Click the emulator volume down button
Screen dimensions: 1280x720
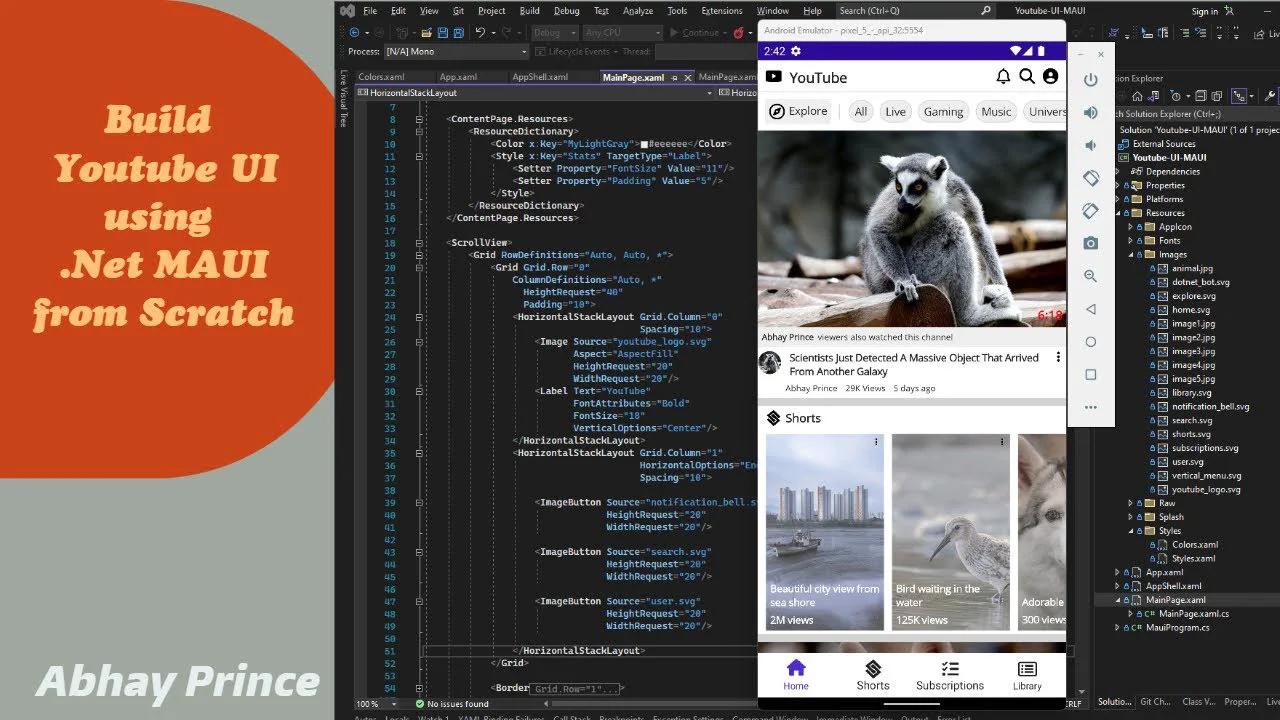(x=1091, y=145)
